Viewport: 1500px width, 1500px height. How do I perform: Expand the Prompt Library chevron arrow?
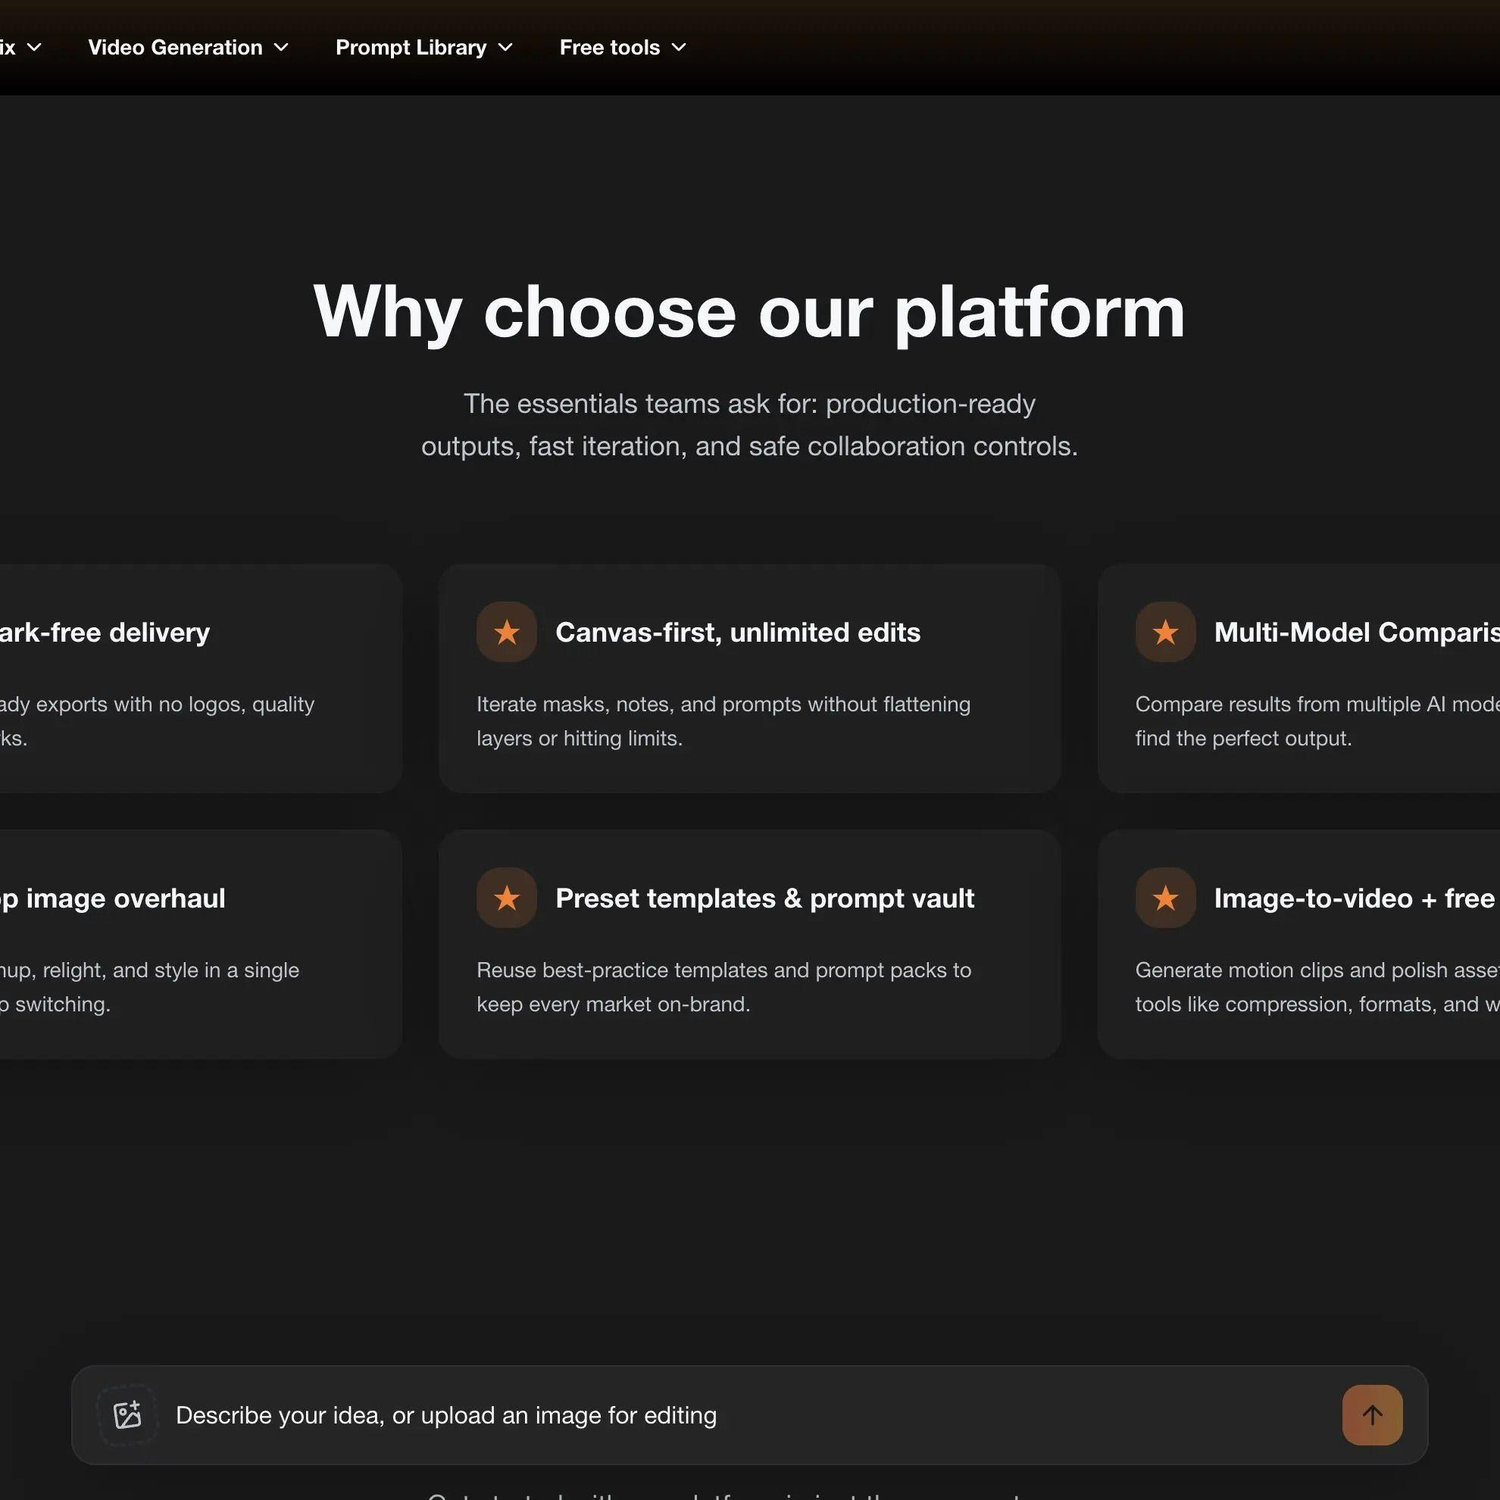point(505,47)
